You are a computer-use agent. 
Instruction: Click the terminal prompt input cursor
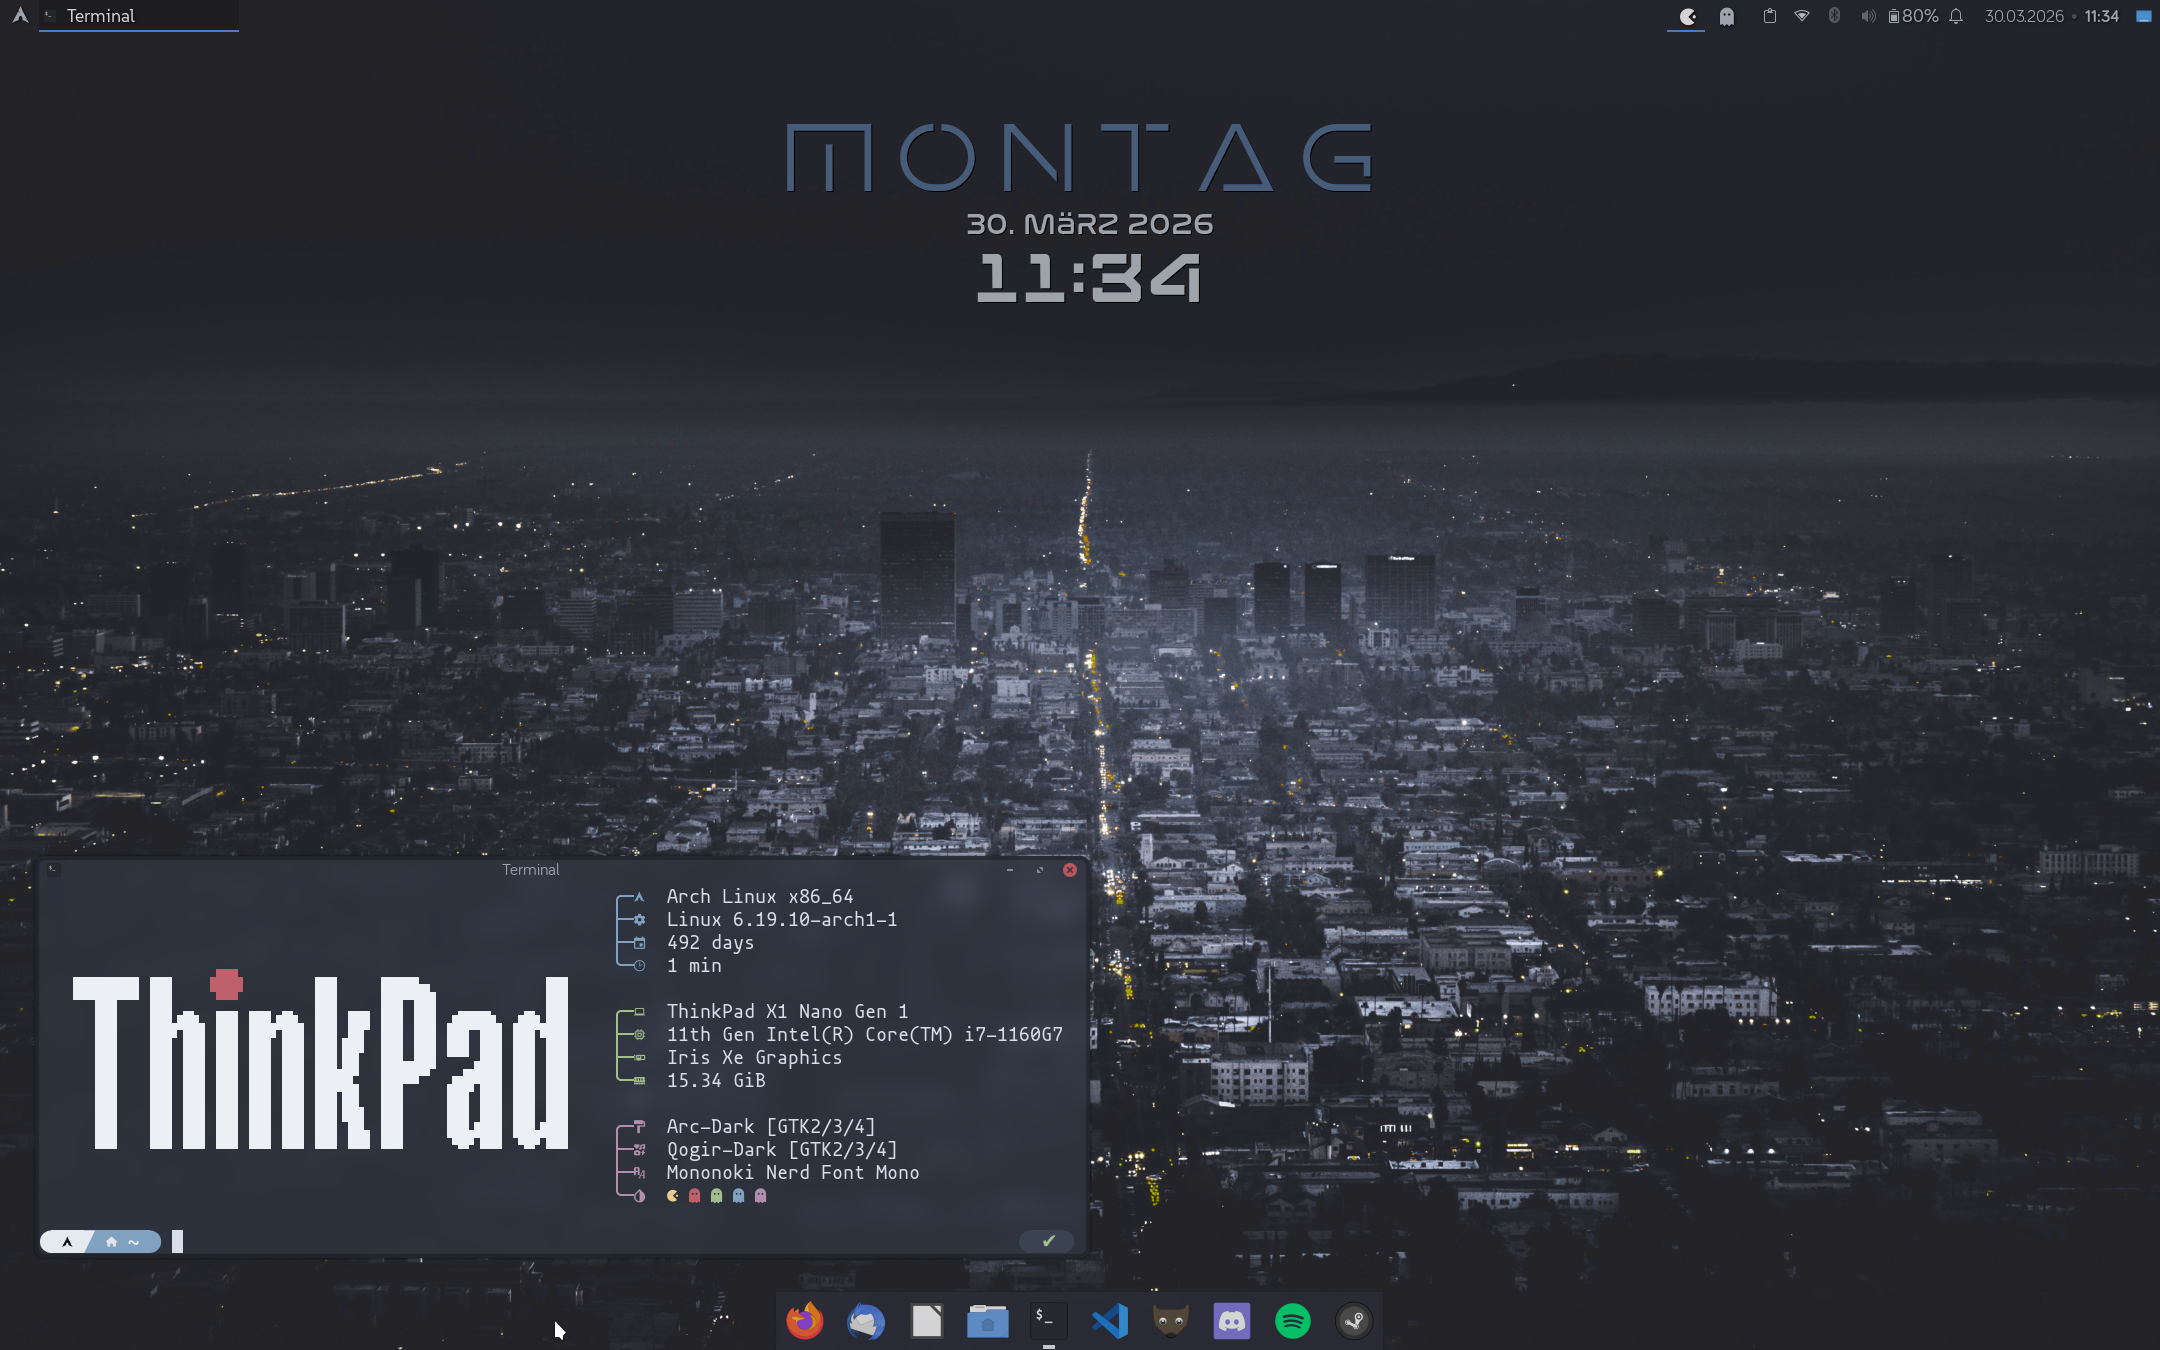pyautogui.click(x=177, y=1241)
